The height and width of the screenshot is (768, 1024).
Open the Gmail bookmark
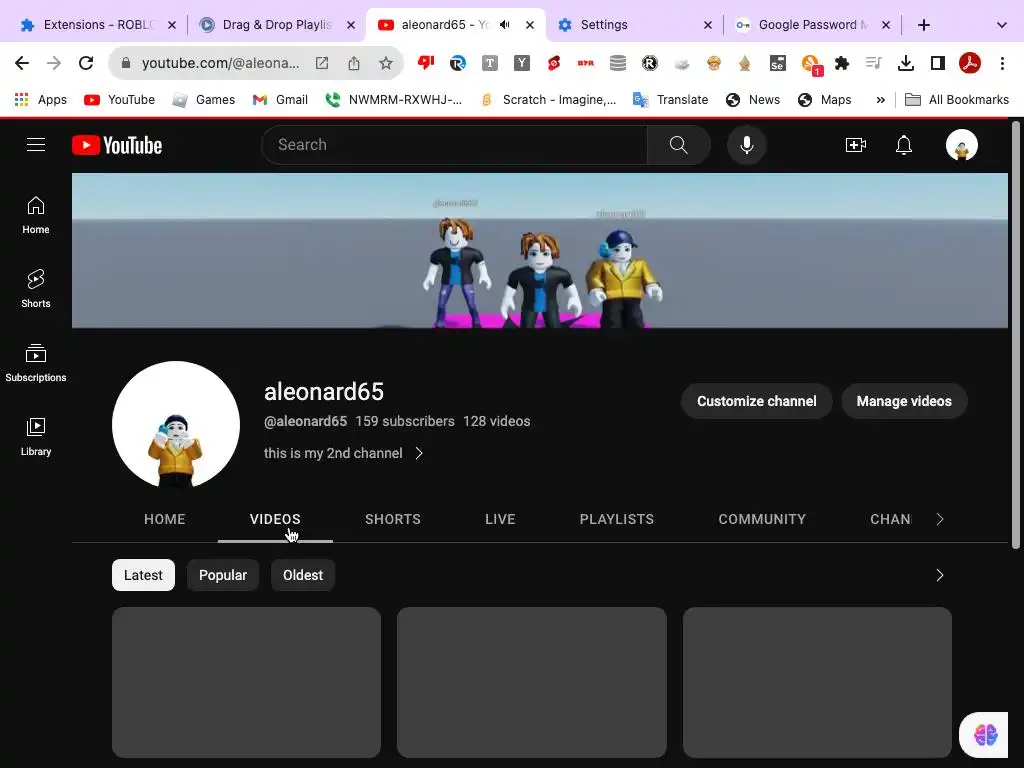(280, 100)
